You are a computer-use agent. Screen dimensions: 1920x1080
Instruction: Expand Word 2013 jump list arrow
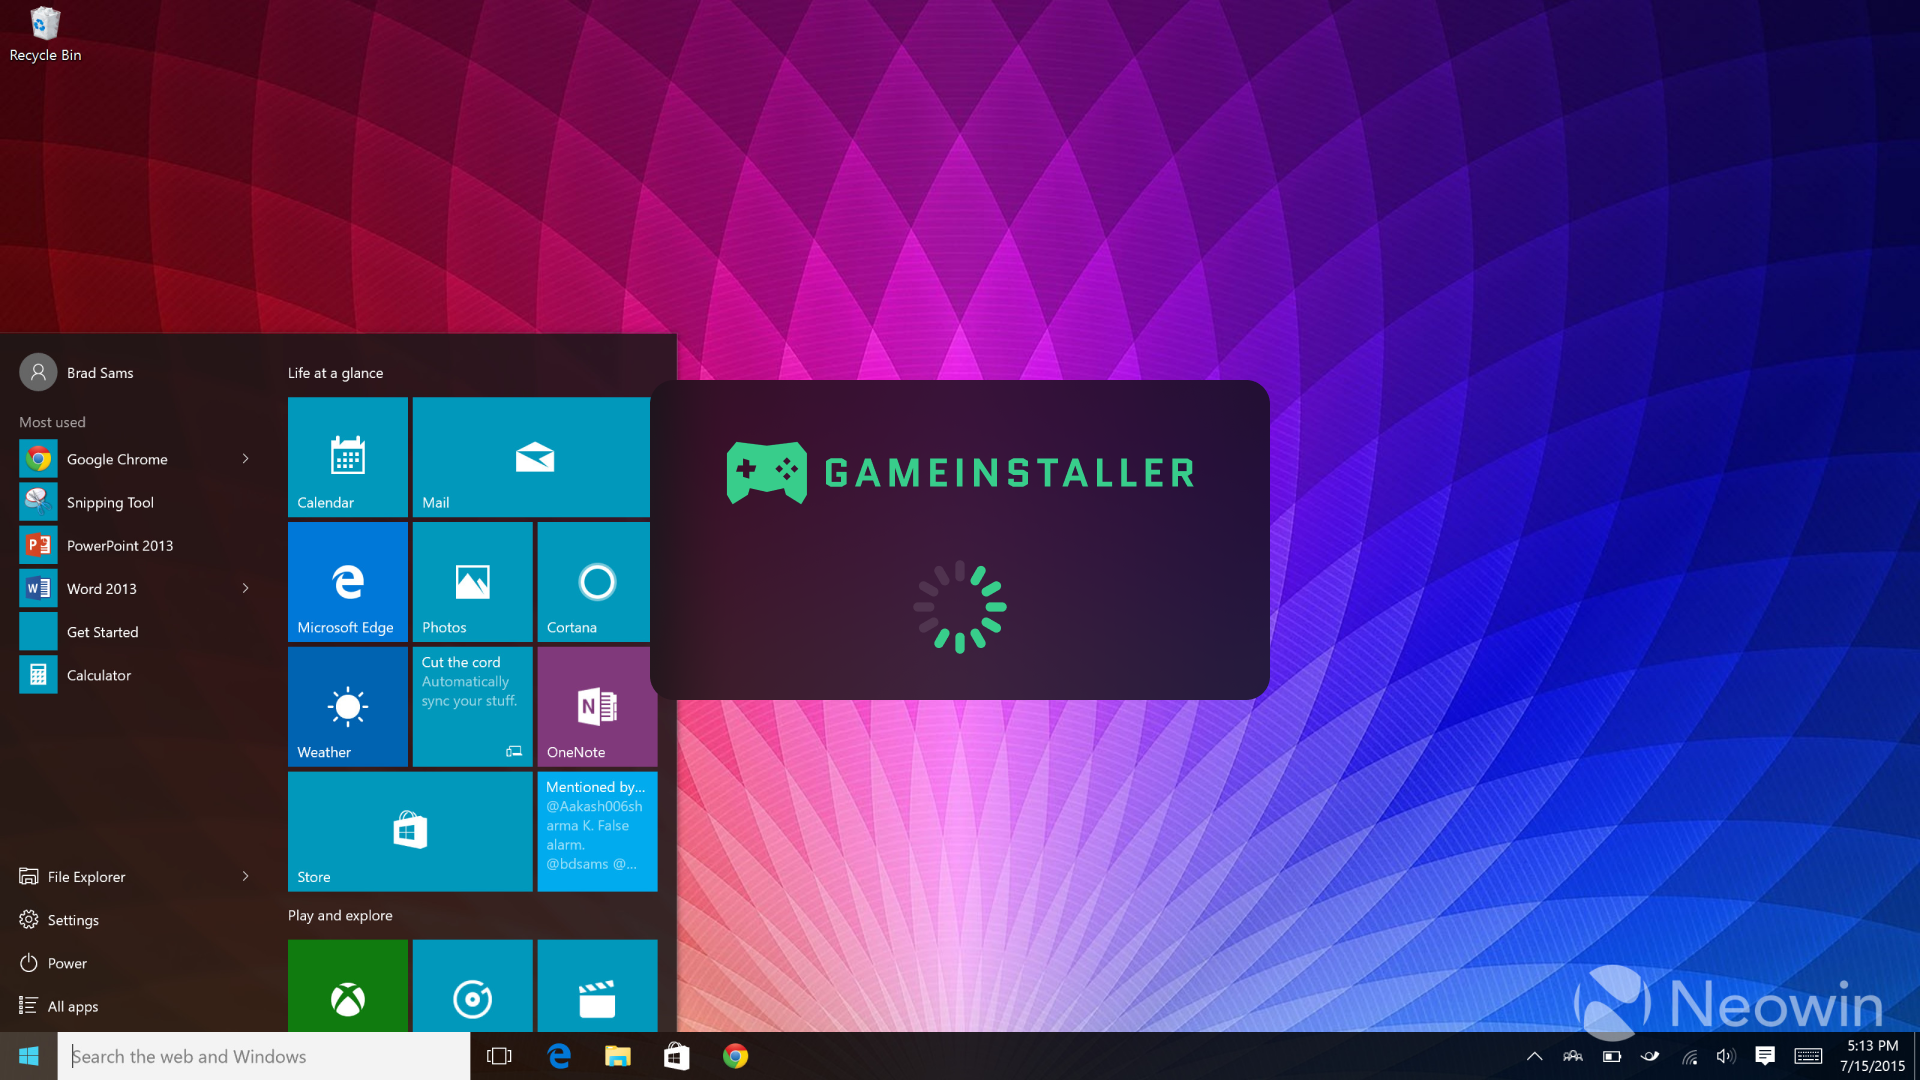tap(245, 588)
